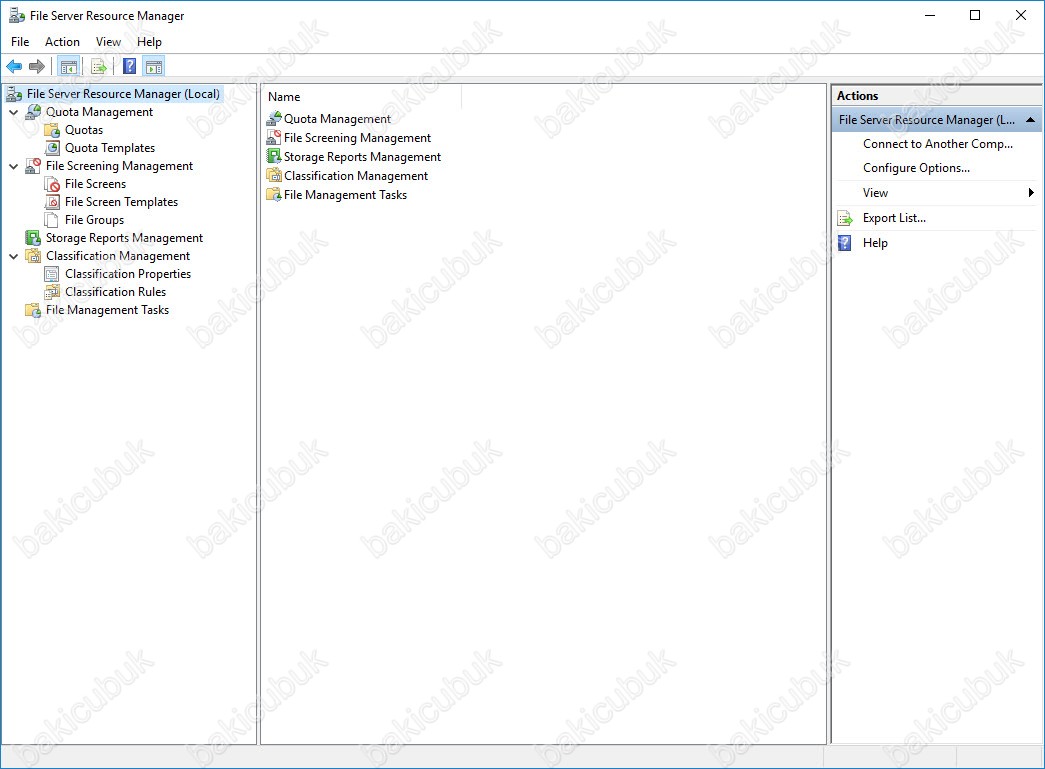Select File Management Tasks label in tree
Image resolution: width=1045 pixels, height=769 pixels.
tap(107, 310)
